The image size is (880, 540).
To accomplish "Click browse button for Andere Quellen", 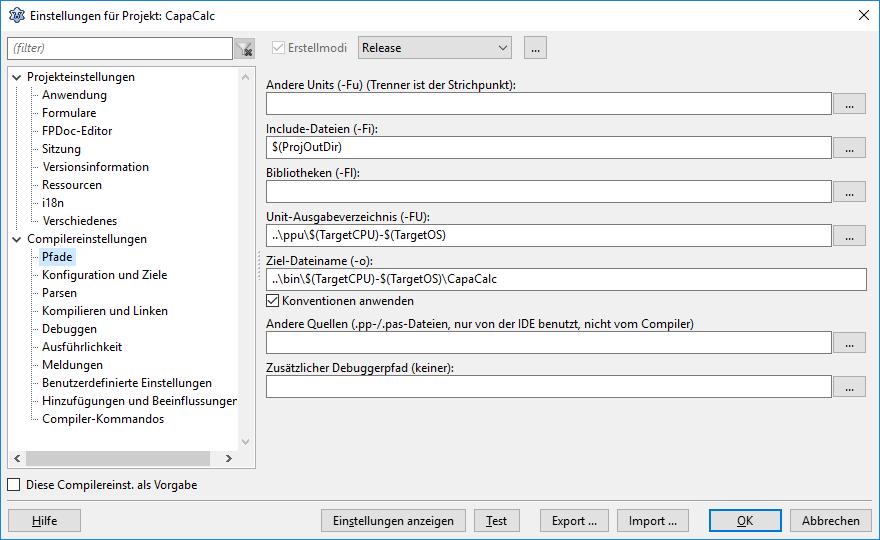I will coord(849,343).
